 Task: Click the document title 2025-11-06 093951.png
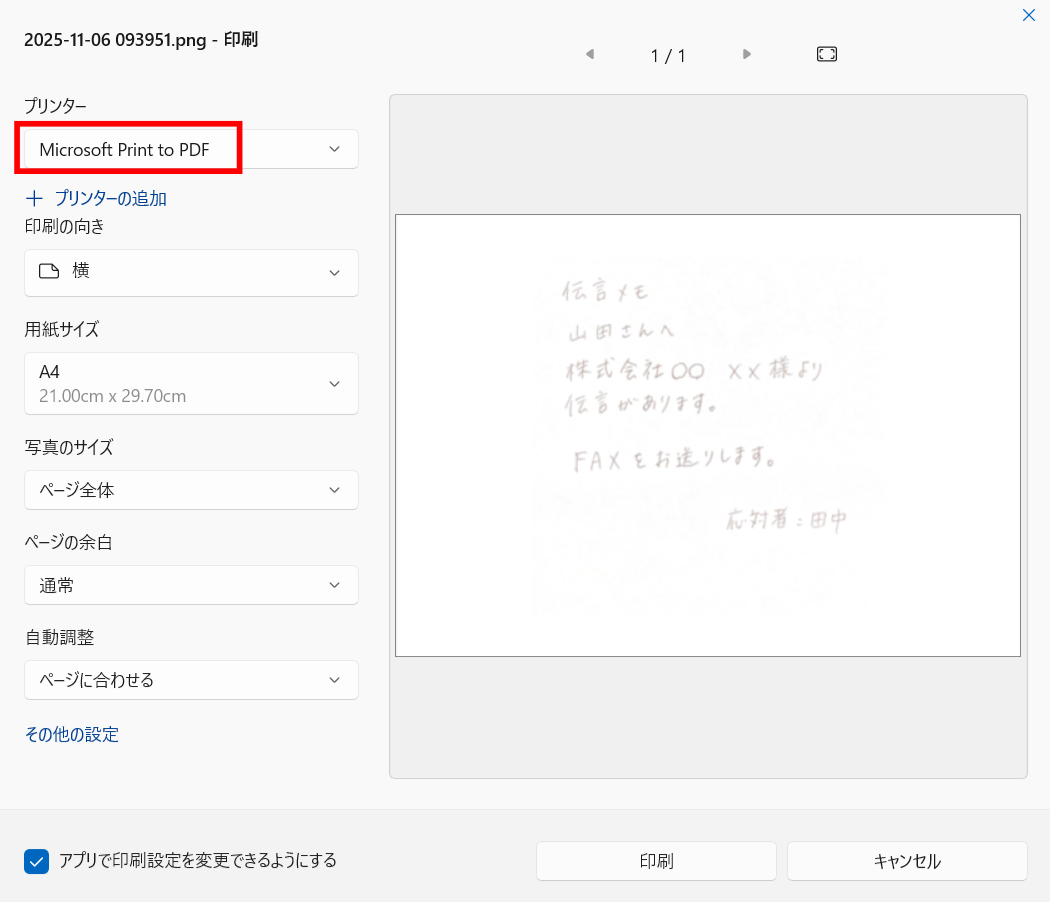click(140, 39)
